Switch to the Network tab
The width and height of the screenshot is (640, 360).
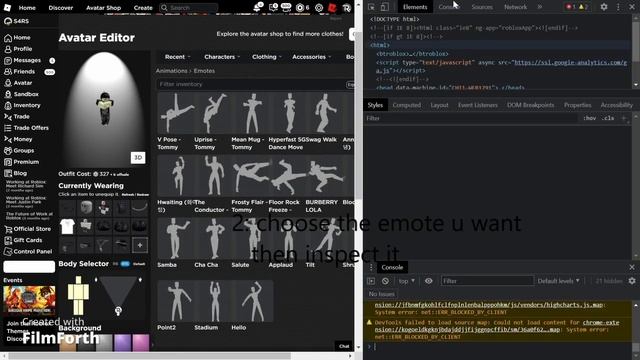516,7
